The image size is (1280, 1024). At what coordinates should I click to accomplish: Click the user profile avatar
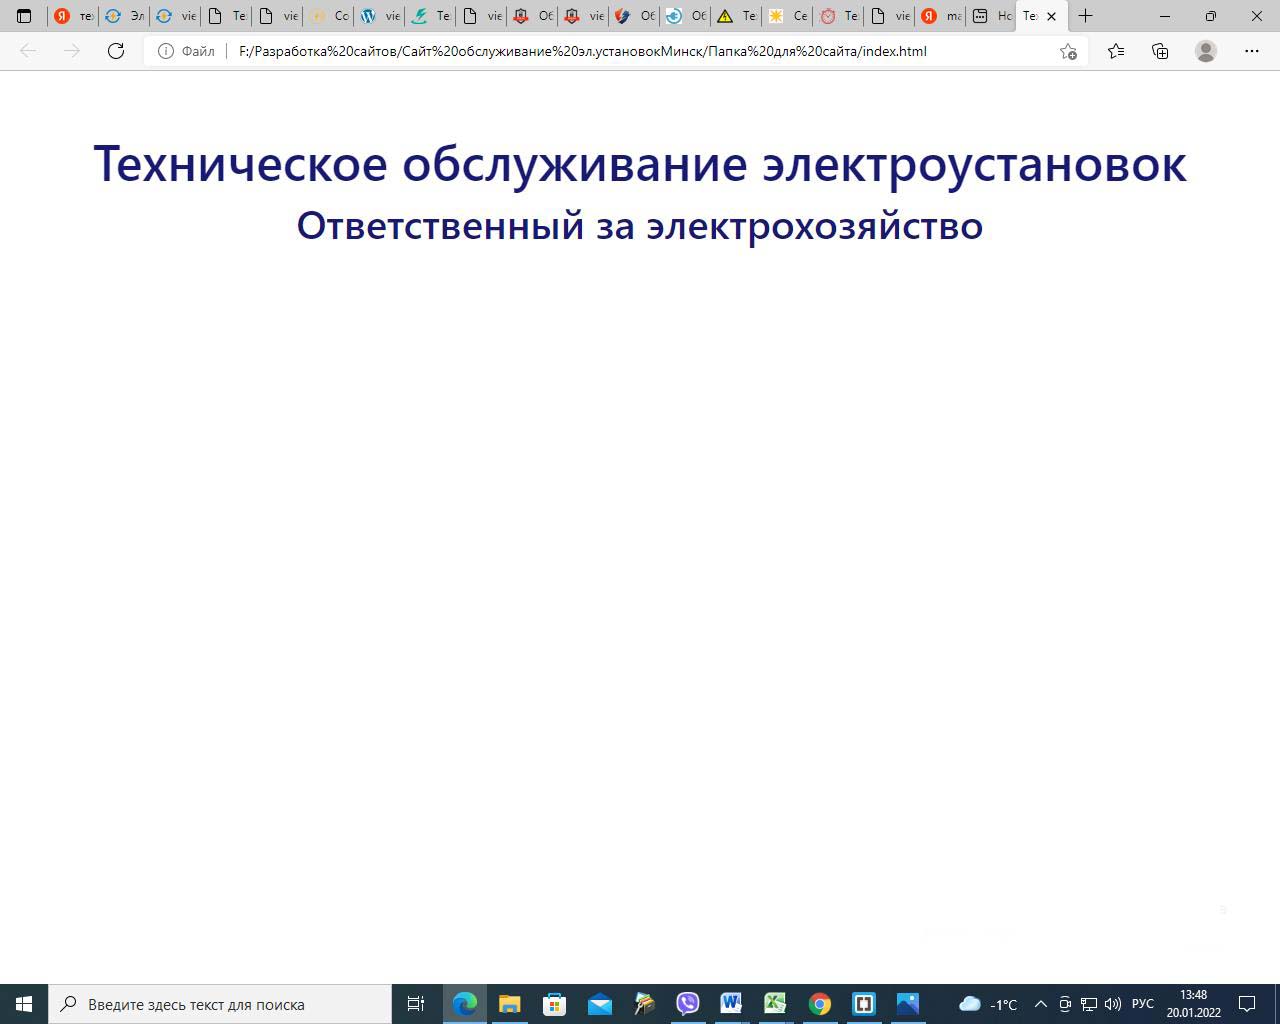[x=1206, y=51]
